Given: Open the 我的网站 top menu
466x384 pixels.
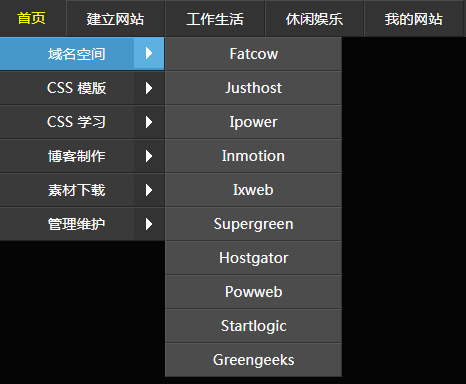Looking at the screenshot, I should tap(414, 19).
